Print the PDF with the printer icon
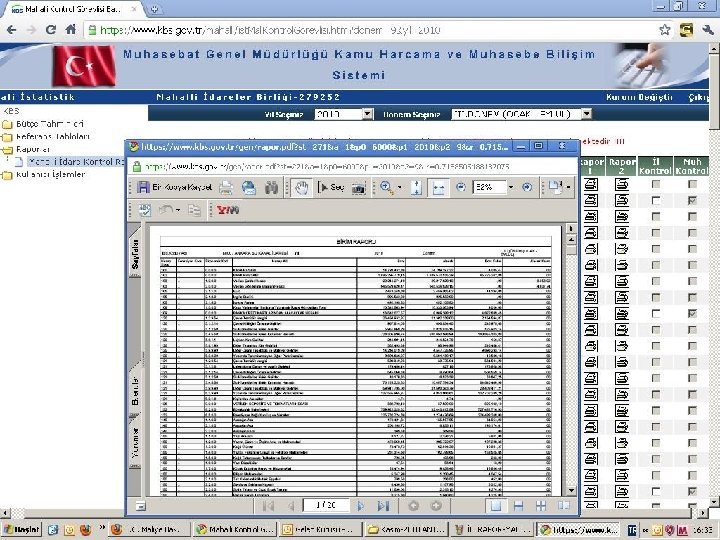The image size is (720, 540). 226,187
